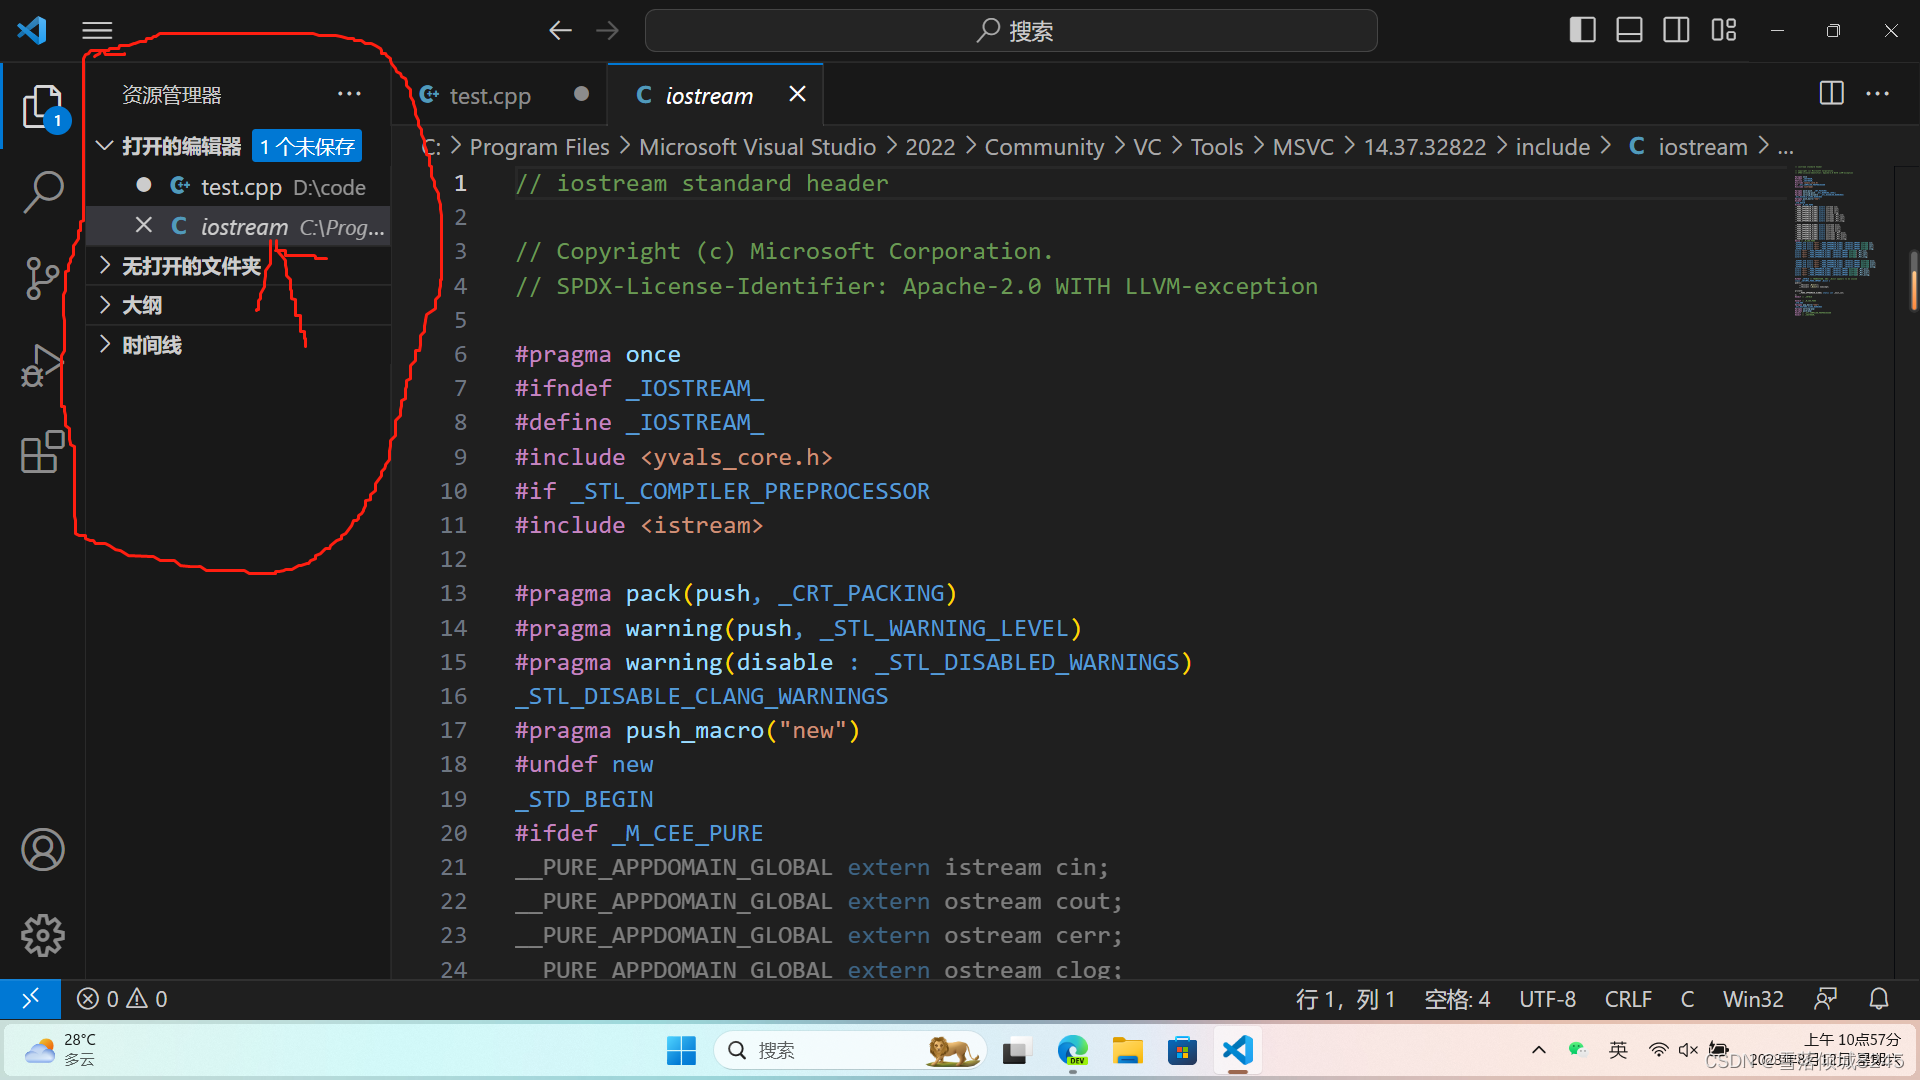The height and width of the screenshot is (1080, 1920).
Task: Launch Microsoft Edge from the taskbar
Action: [1072, 1050]
